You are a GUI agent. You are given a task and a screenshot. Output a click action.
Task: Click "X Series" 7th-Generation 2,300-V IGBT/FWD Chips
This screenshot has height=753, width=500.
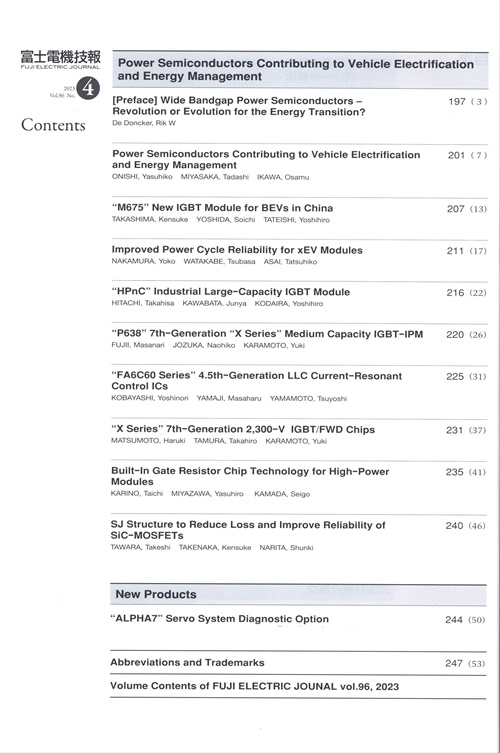243,429
